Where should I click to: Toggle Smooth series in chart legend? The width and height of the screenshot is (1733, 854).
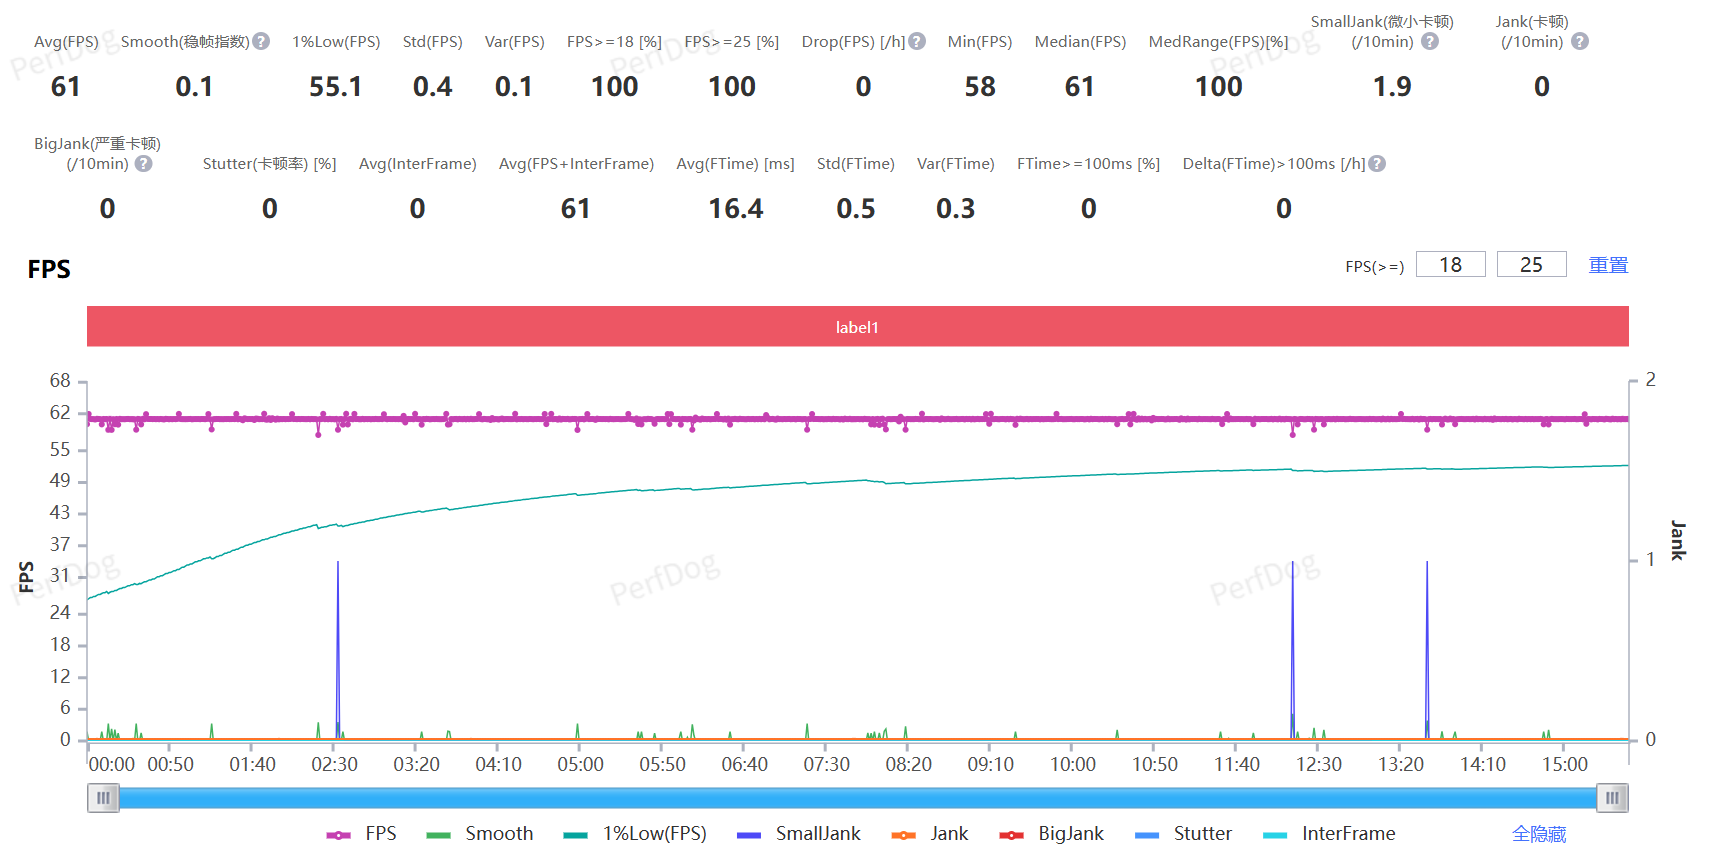(480, 834)
